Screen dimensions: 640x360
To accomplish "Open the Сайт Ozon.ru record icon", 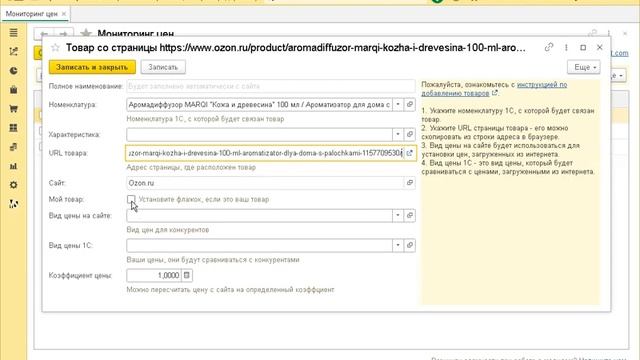I will (x=410, y=183).
